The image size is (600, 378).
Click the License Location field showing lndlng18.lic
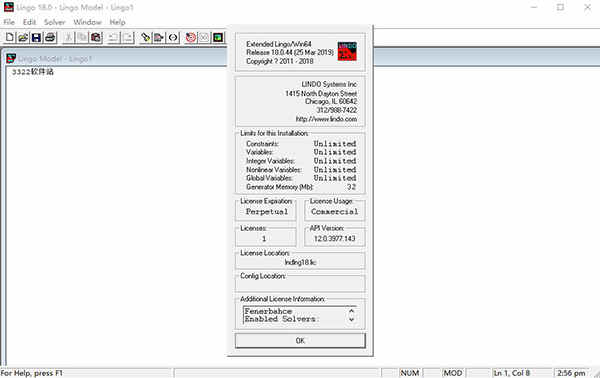pyautogui.click(x=300, y=262)
